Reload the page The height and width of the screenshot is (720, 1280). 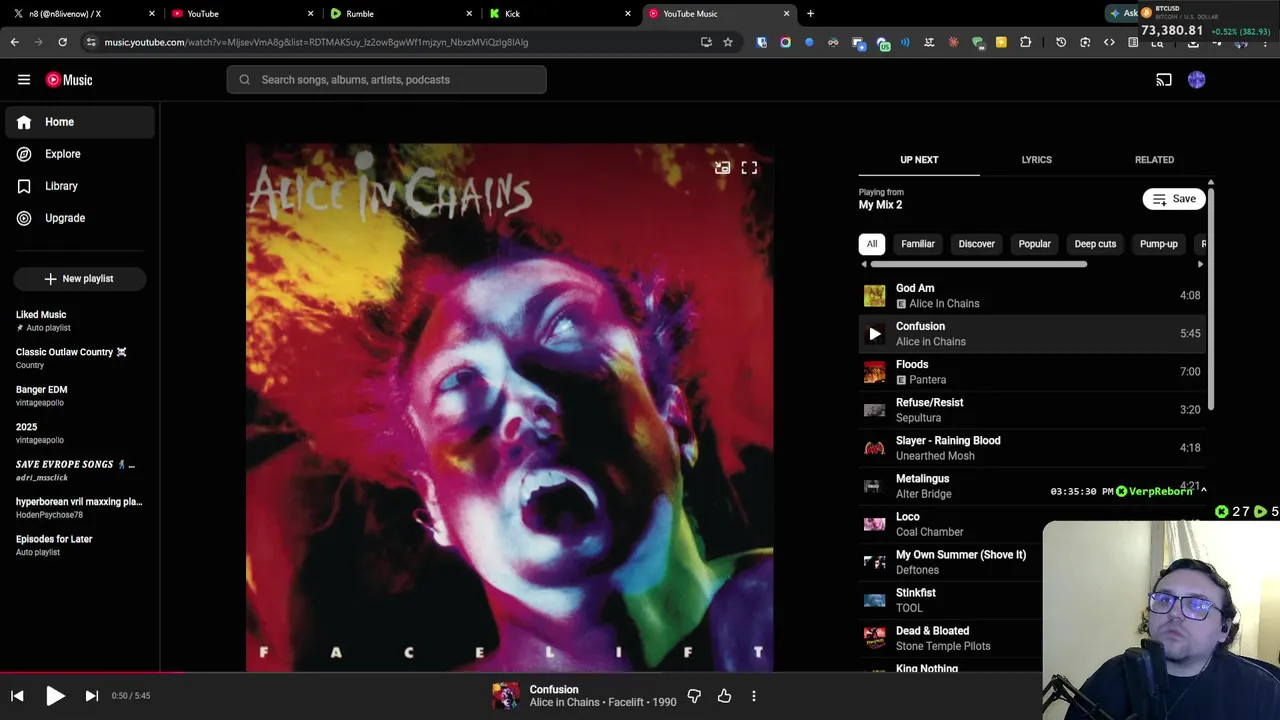tap(62, 42)
